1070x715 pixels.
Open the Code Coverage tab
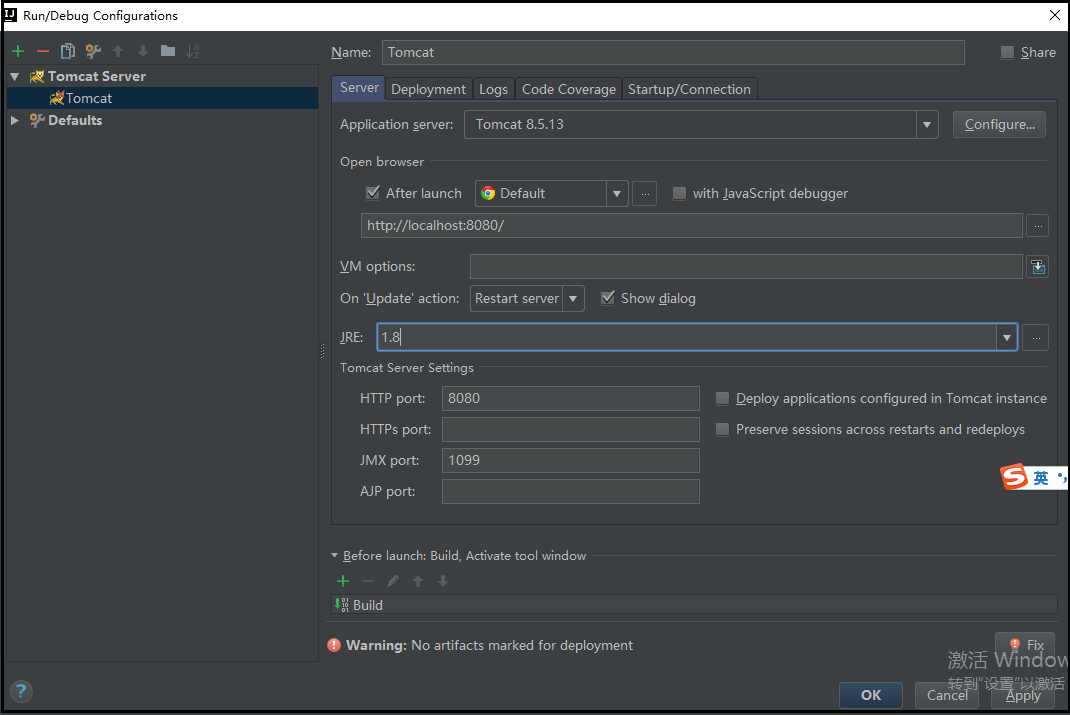click(x=568, y=89)
